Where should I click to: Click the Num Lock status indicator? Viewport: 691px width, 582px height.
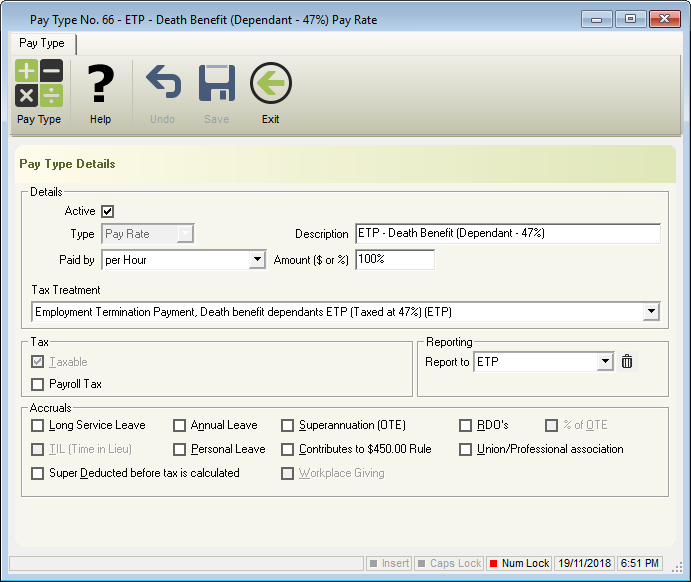pyautogui.click(x=519, y=563)
